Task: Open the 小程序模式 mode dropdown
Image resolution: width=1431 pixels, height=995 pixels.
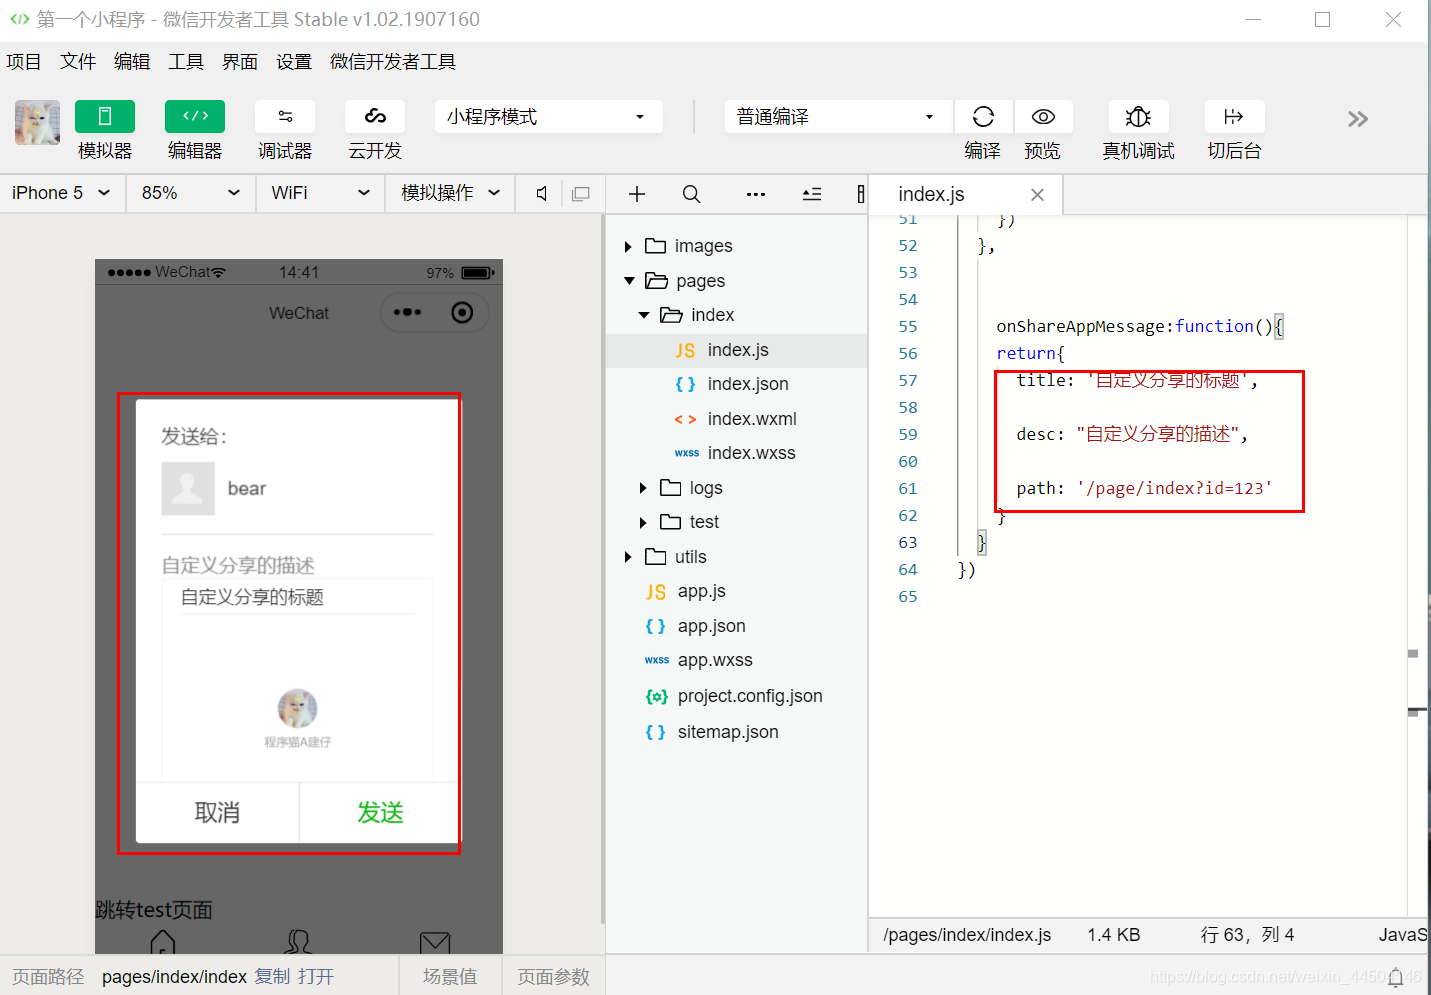Action: coord(549,117)
